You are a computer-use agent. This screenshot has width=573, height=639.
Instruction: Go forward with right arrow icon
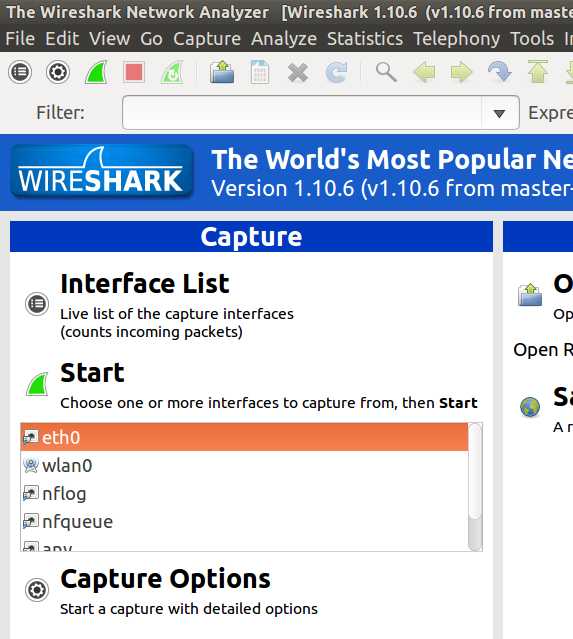tap(461, 73)
